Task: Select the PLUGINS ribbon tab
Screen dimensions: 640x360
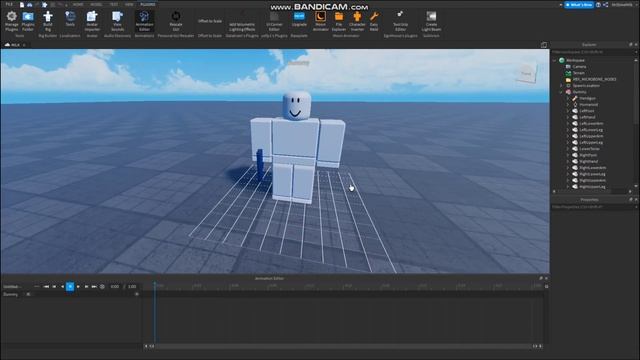Action: [x=148, y=4]
